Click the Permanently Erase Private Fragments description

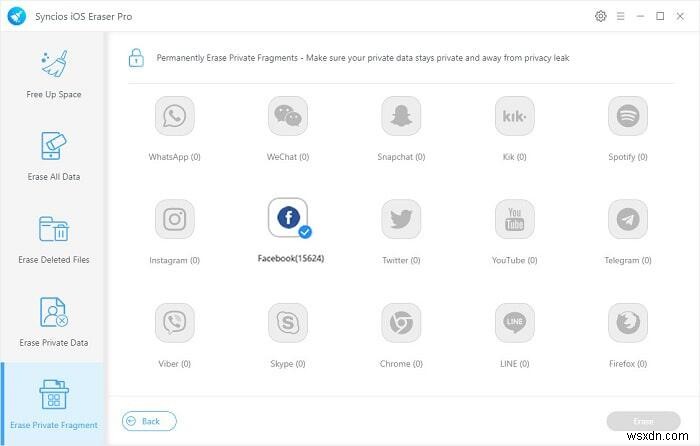363,58
